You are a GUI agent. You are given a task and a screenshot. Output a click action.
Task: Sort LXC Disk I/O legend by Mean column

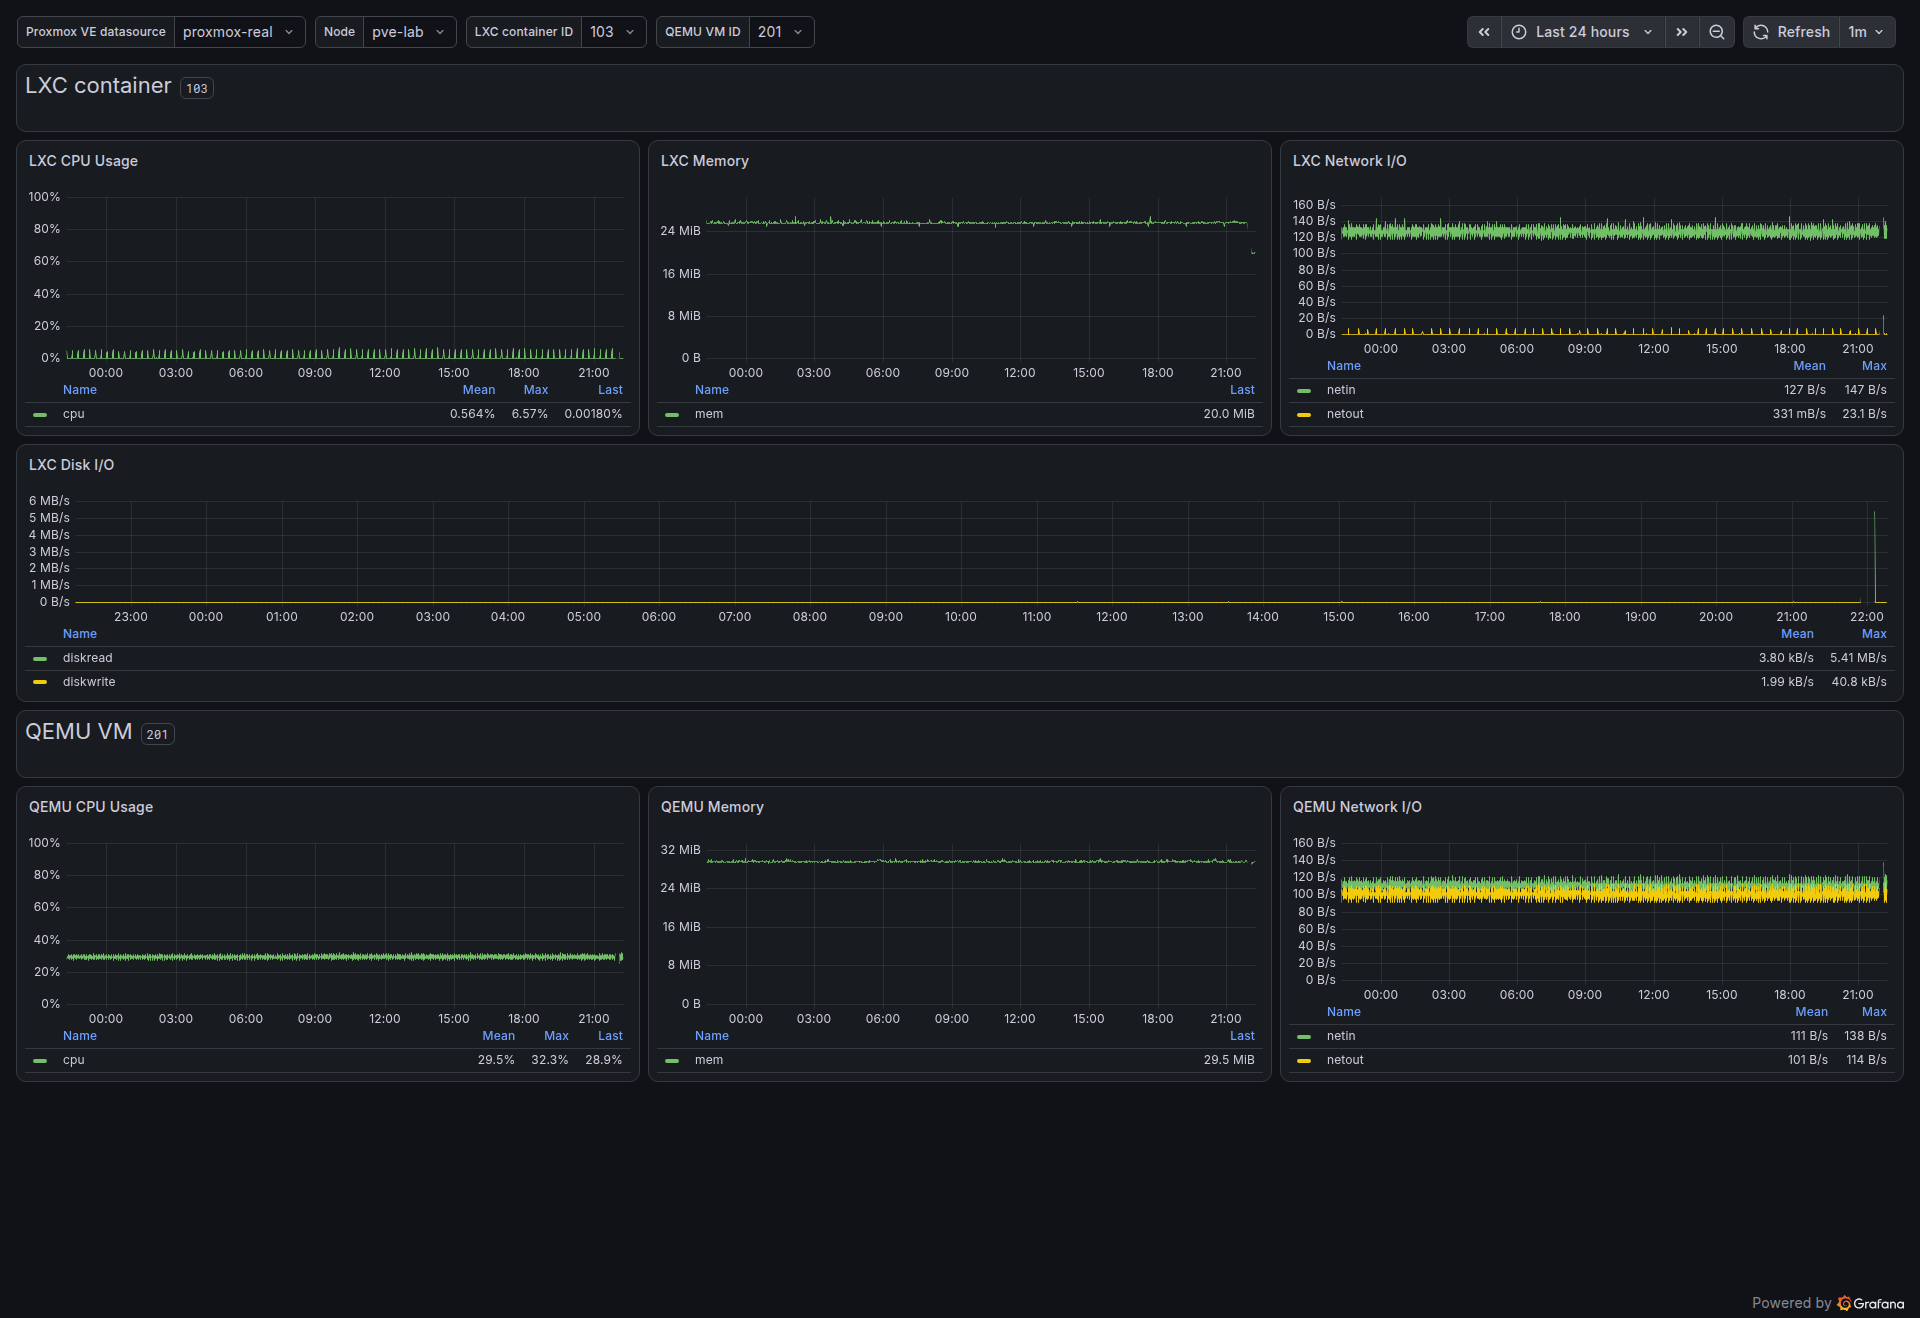coord(1797,634)
